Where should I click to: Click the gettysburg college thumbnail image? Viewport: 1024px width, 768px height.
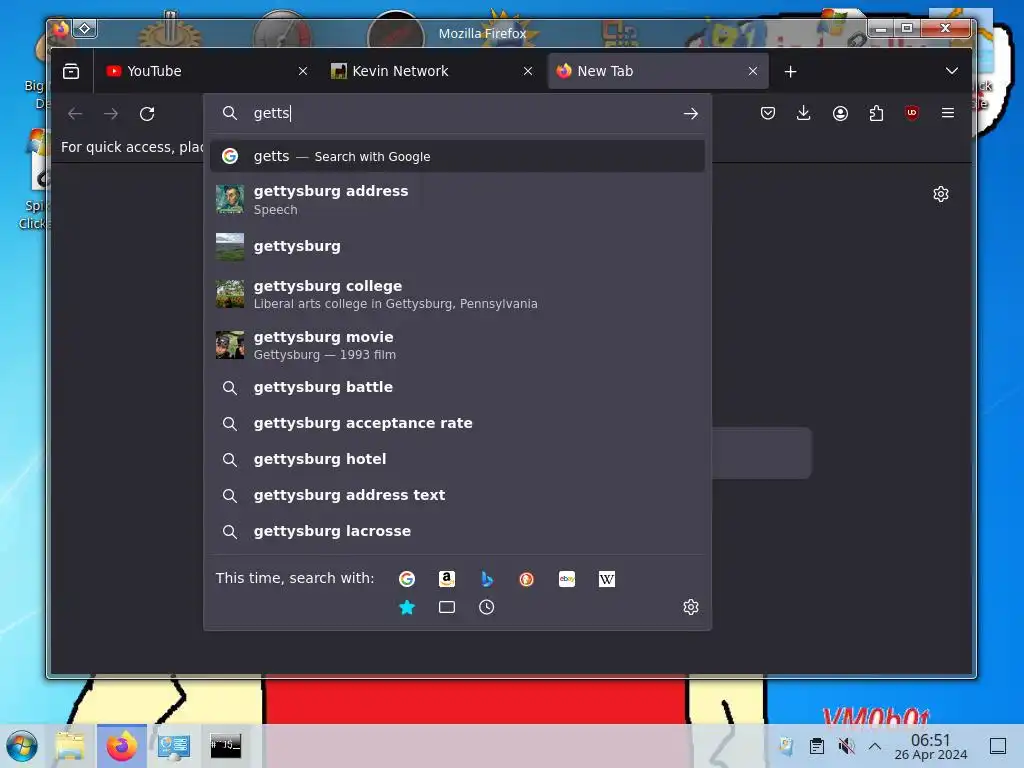tap(230, 294)
